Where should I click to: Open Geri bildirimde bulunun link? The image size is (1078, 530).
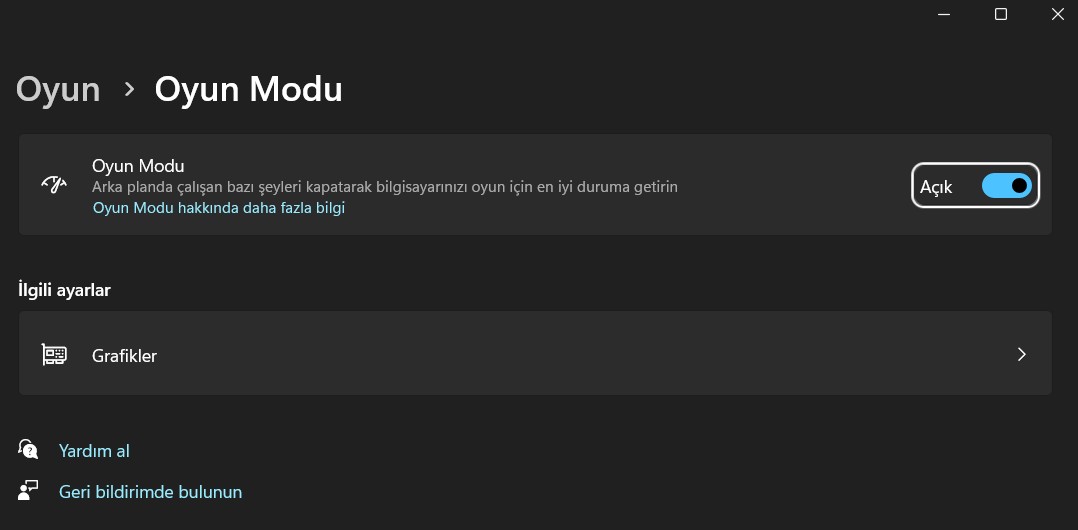point(151,492)
